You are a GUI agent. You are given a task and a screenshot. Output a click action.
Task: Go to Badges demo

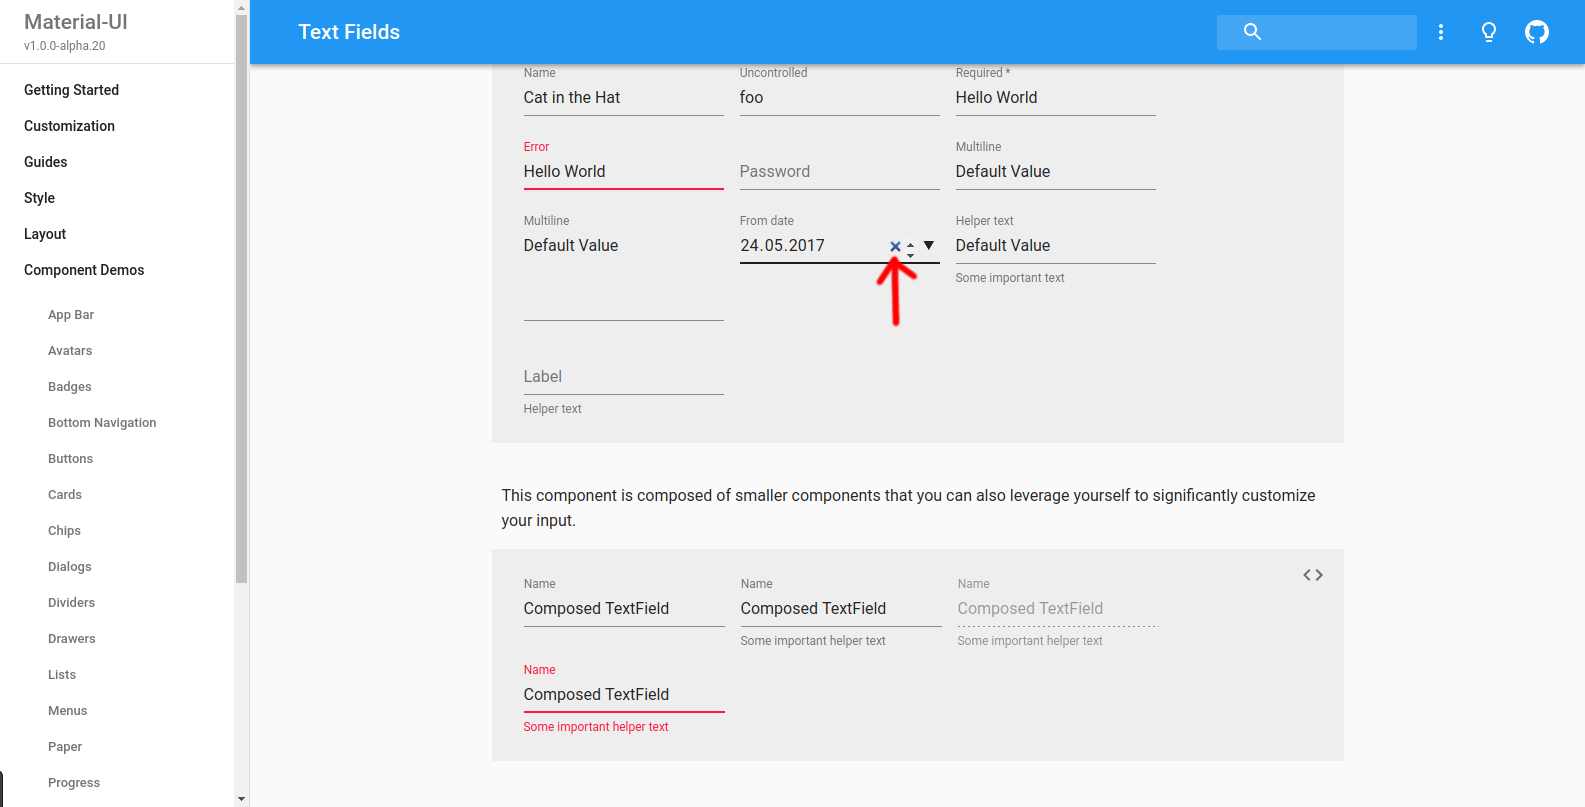(70, 387)
